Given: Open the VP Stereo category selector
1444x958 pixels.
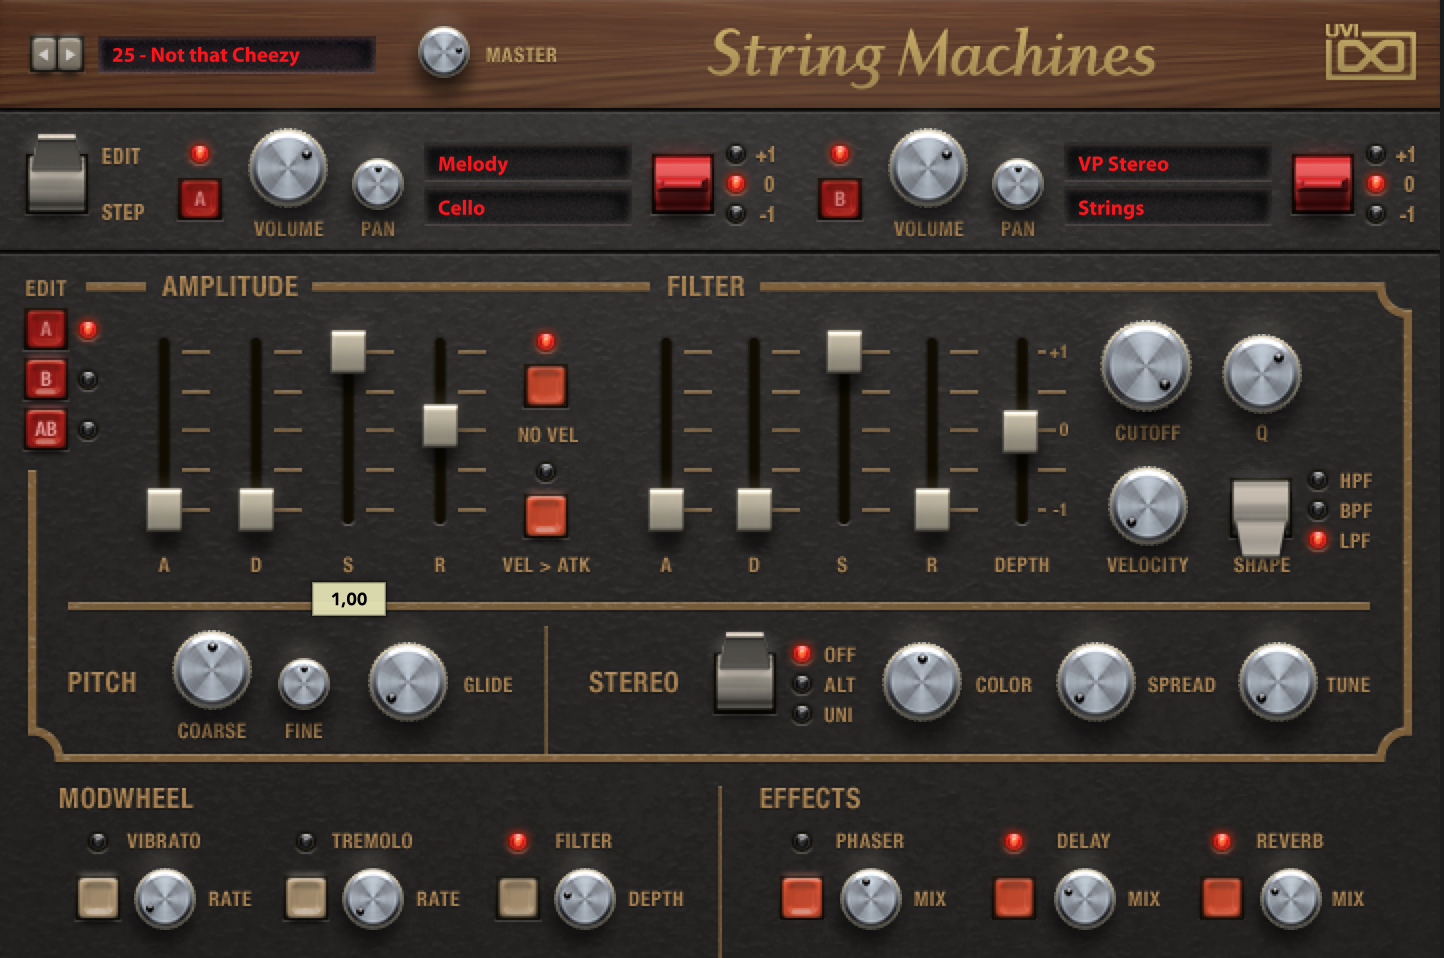Looking at the screenshot, I should click(x=1167, y=163).
